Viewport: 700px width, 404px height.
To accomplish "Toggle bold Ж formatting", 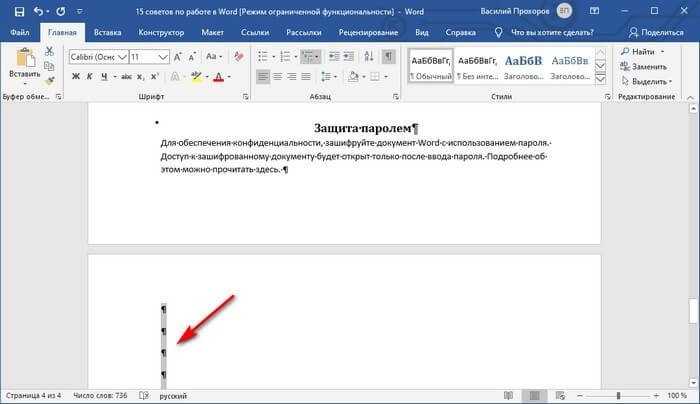I will point(76,77).
